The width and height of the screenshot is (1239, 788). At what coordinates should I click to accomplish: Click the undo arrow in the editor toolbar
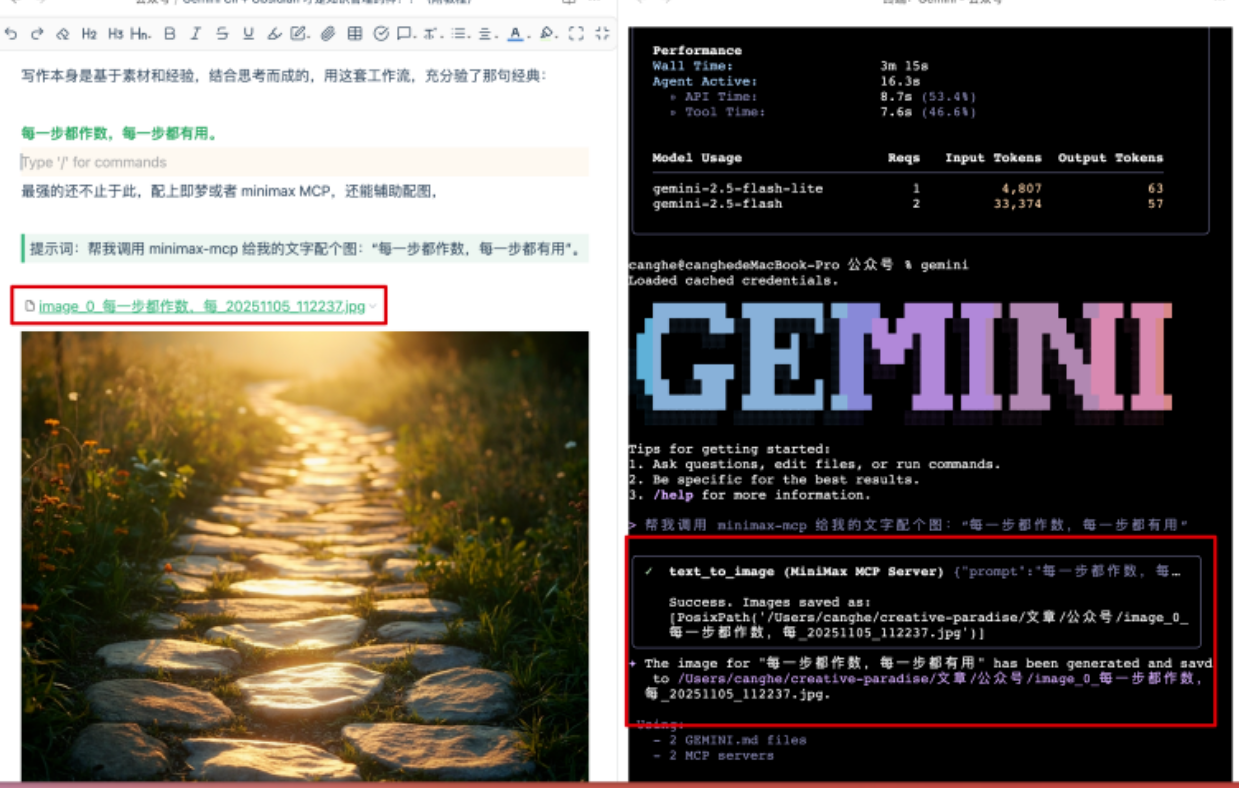click(11, 34)
